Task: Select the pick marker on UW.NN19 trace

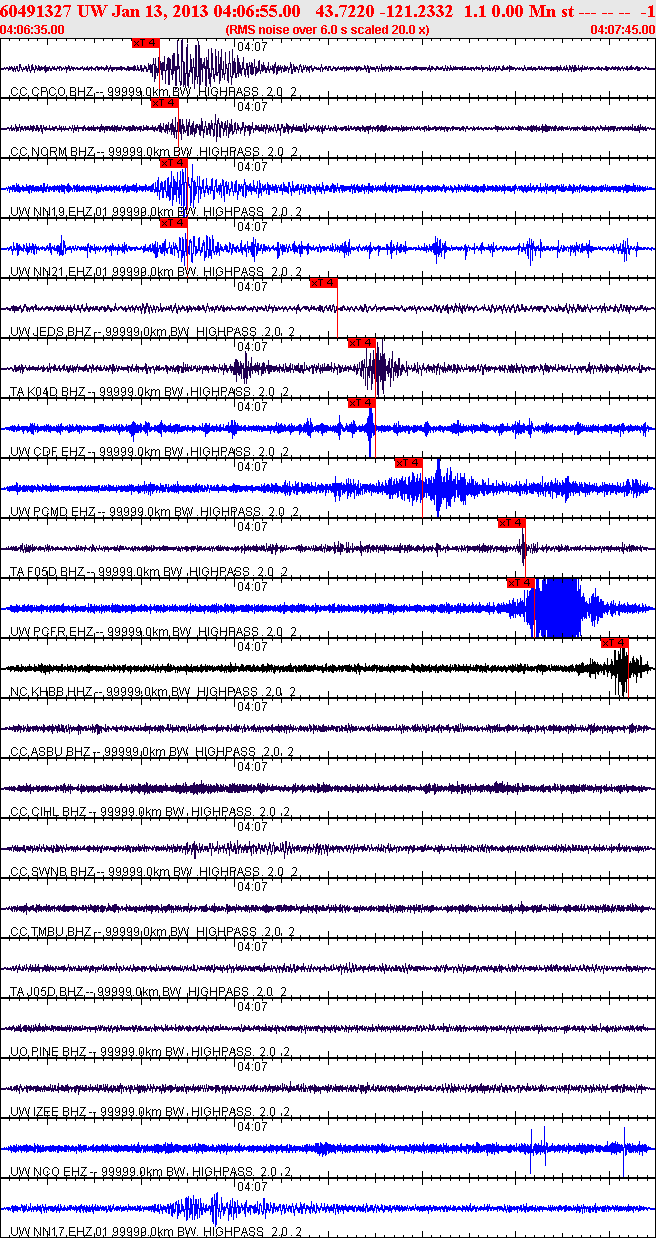Action: pyautogui.click(x=173, y=163)
